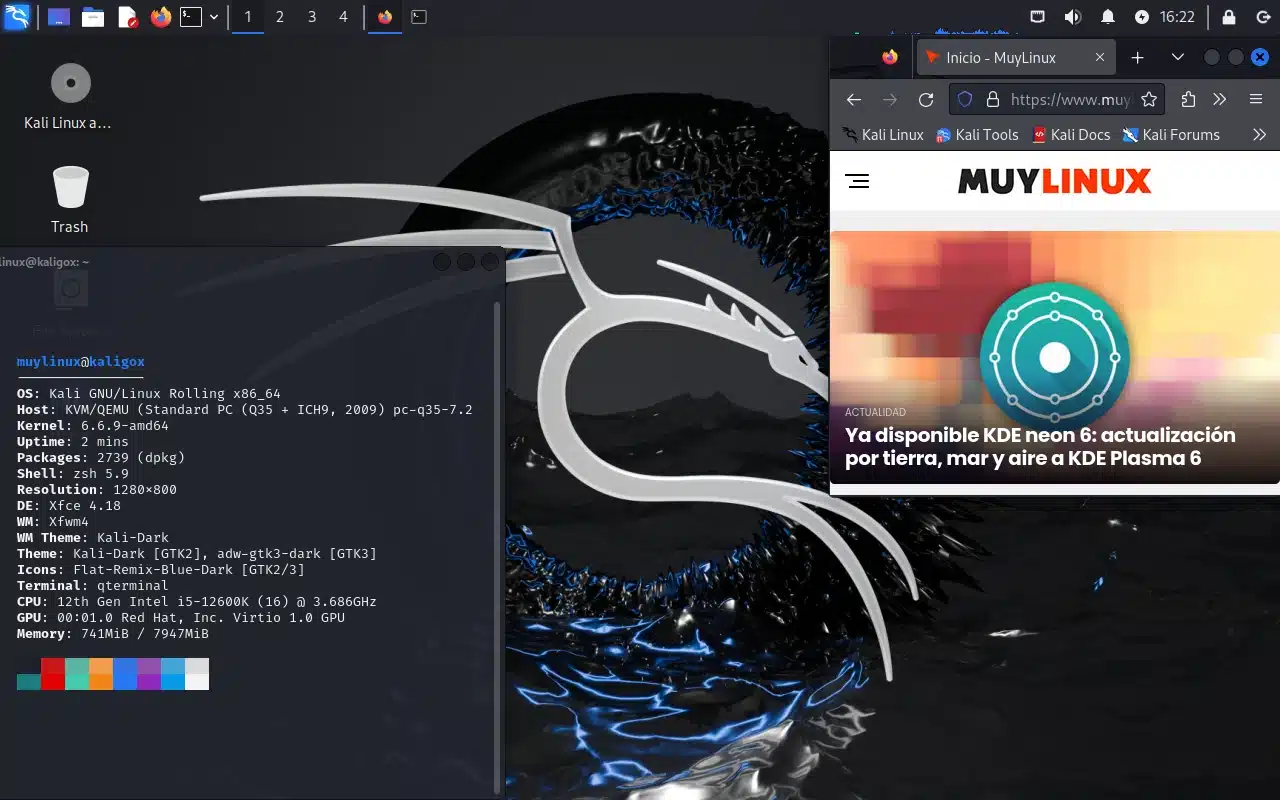Open the Kali Tools bookmark
The width and height of the screenshot is (1280, 800).
[977, 134]
